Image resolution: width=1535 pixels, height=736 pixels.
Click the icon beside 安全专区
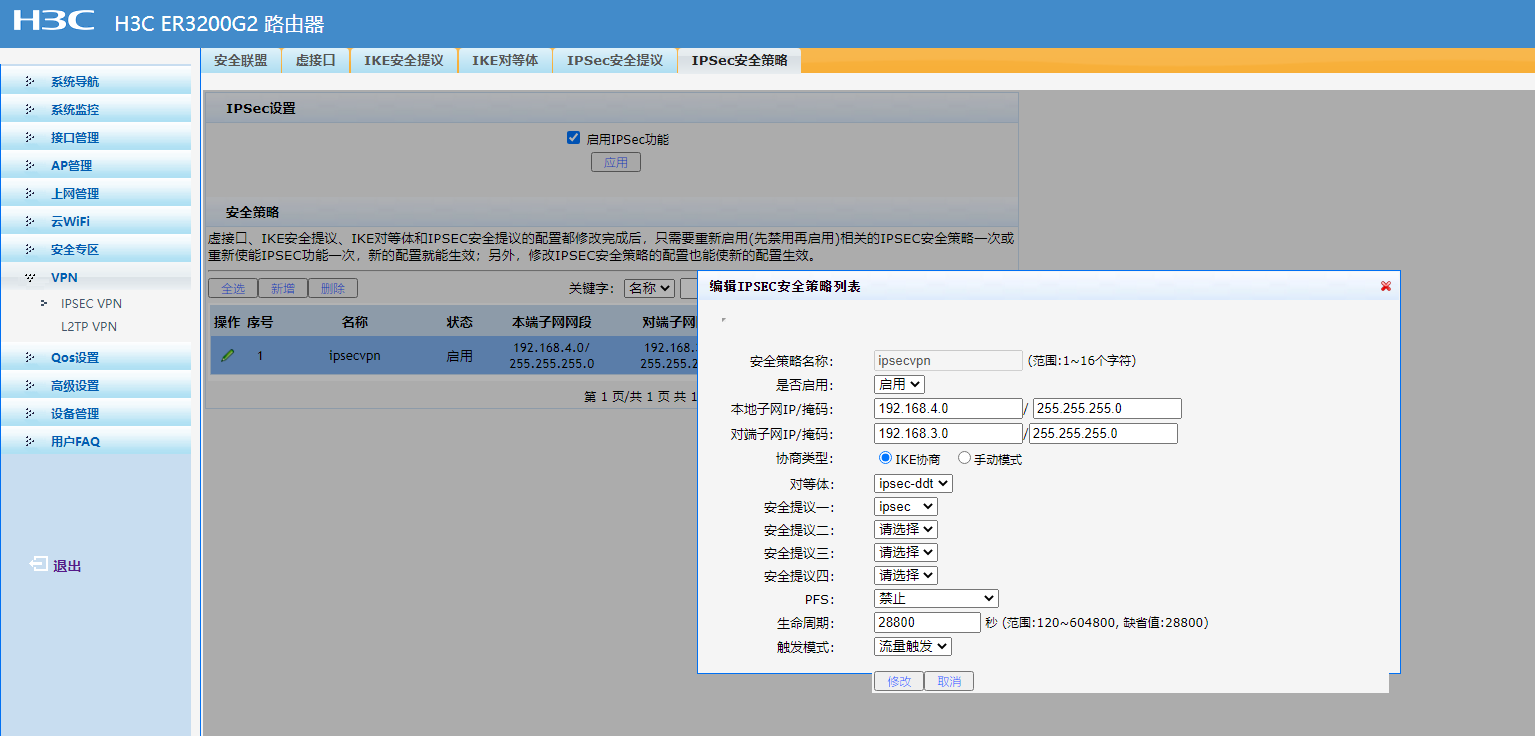[30, 250]
